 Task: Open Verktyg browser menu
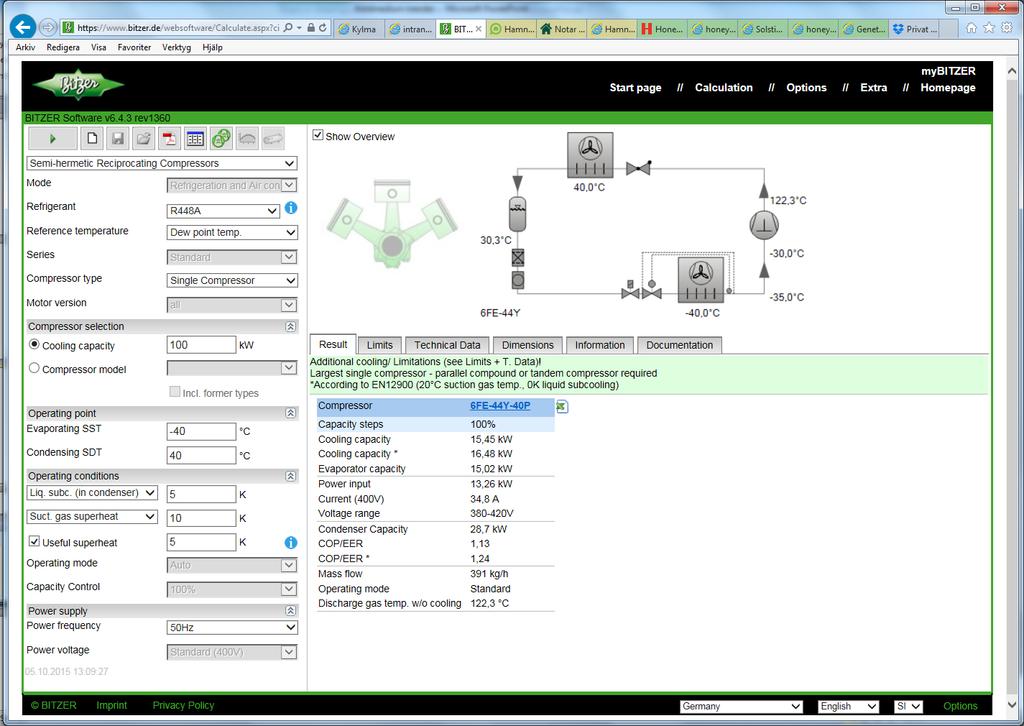[x=176, y=47]
